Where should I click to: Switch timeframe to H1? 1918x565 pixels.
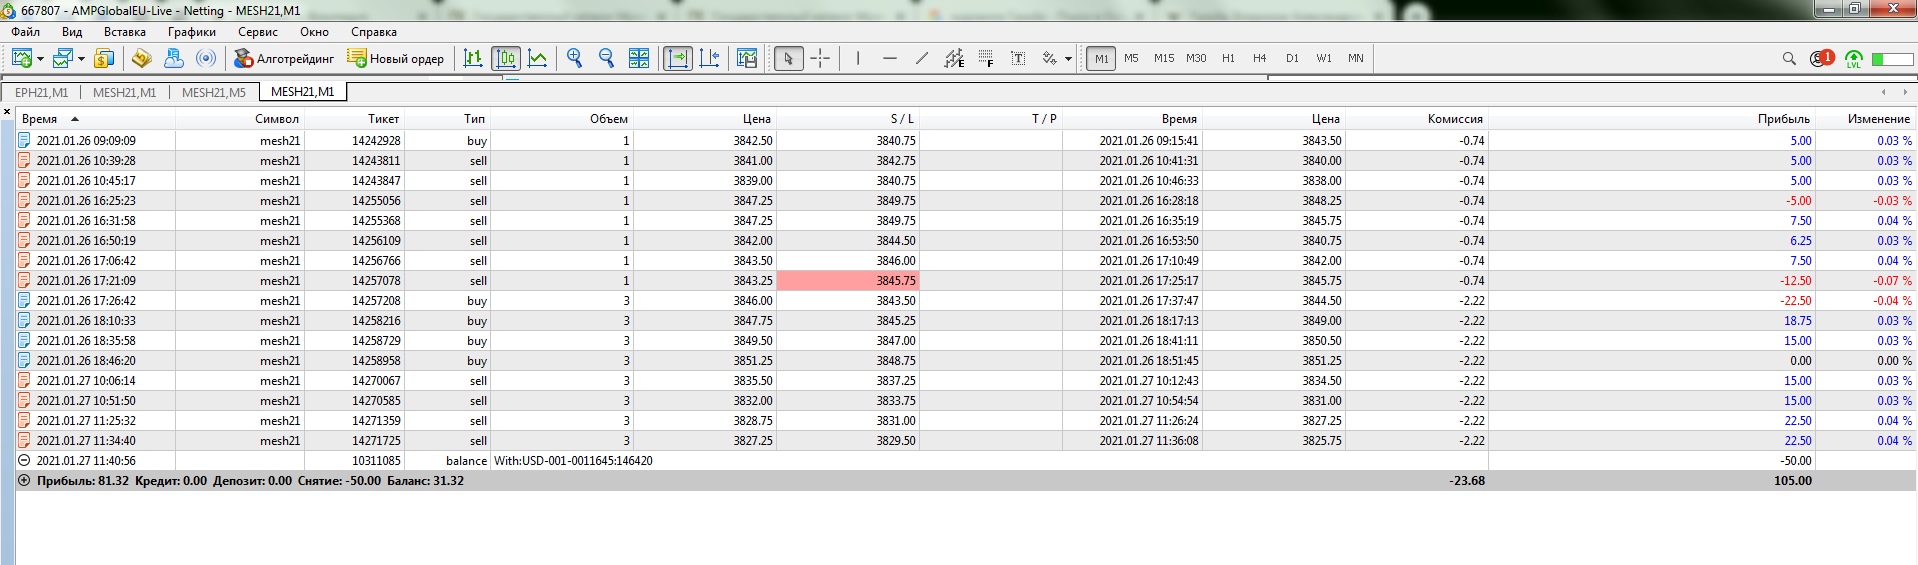pyautogui.click(x=1228, y=58)
